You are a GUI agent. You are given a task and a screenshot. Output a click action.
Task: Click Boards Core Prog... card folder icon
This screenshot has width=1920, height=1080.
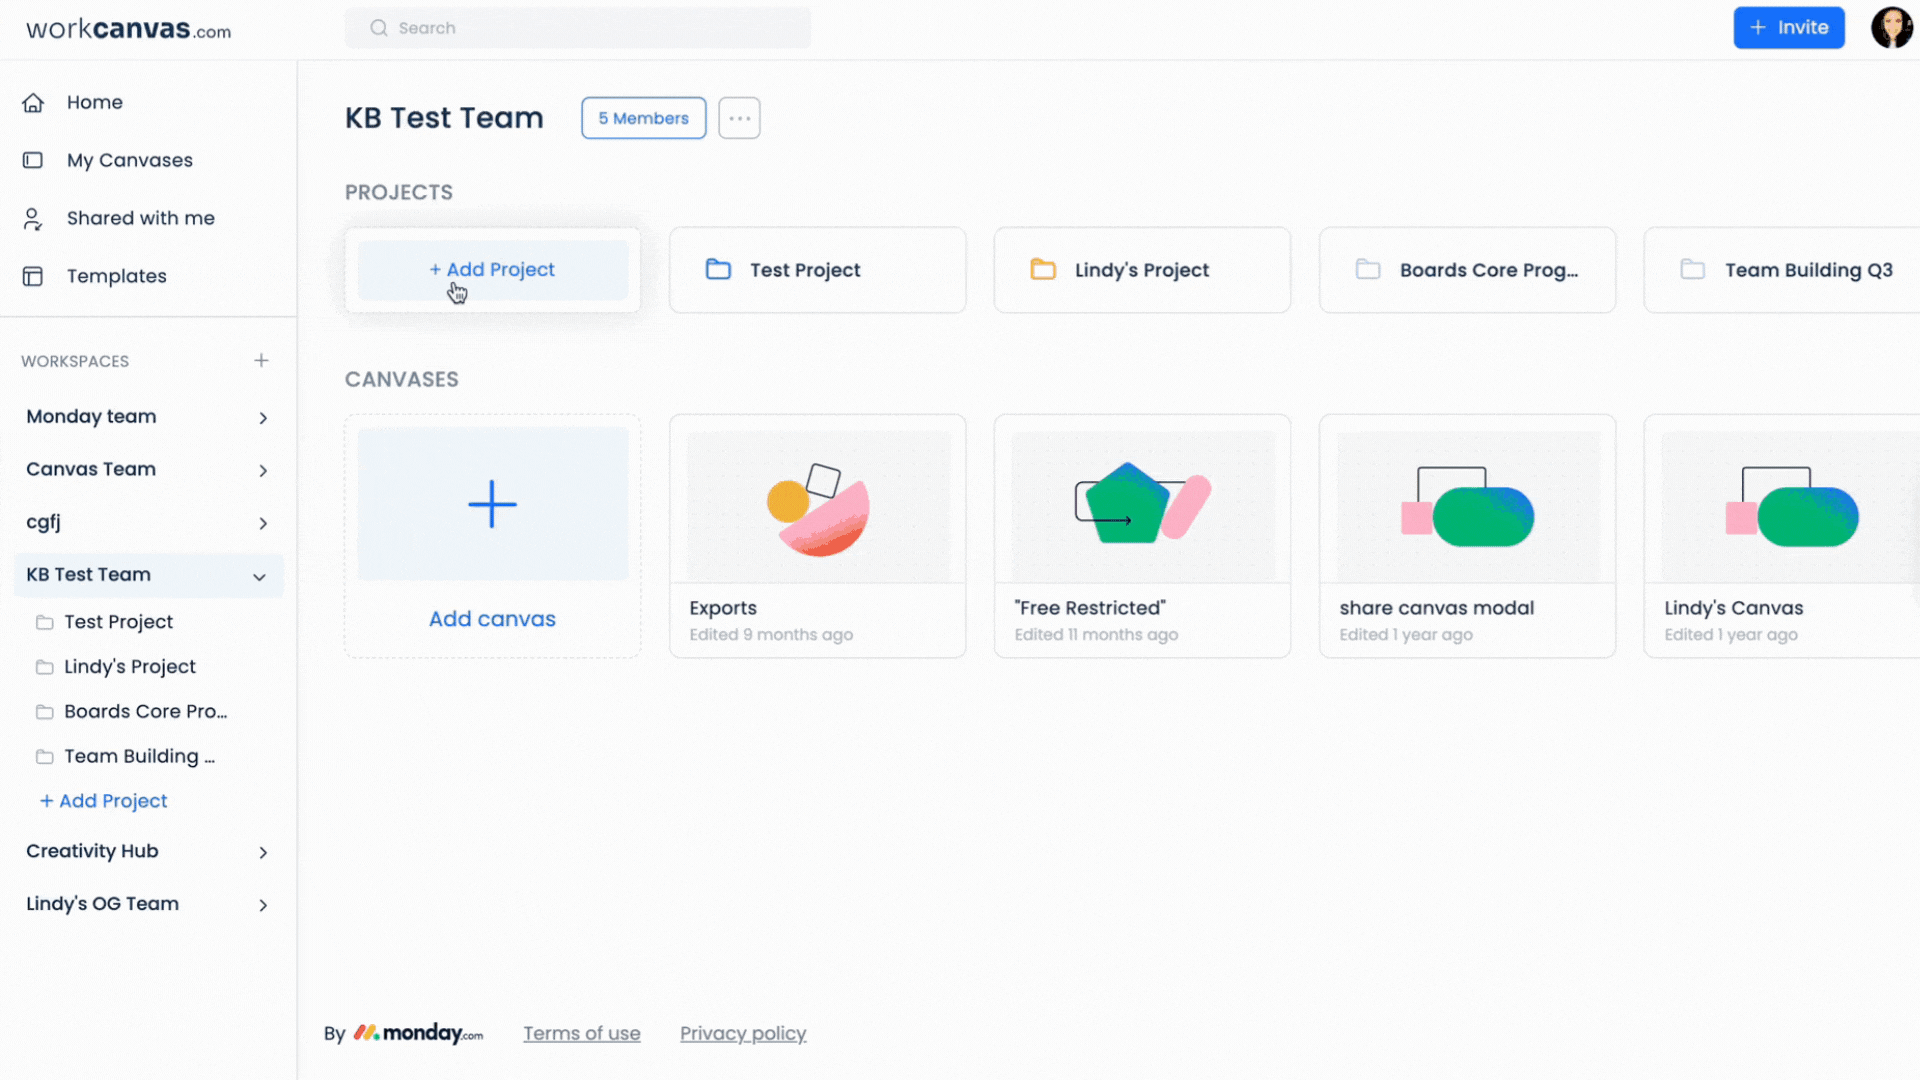click(x=1368, y=270)
